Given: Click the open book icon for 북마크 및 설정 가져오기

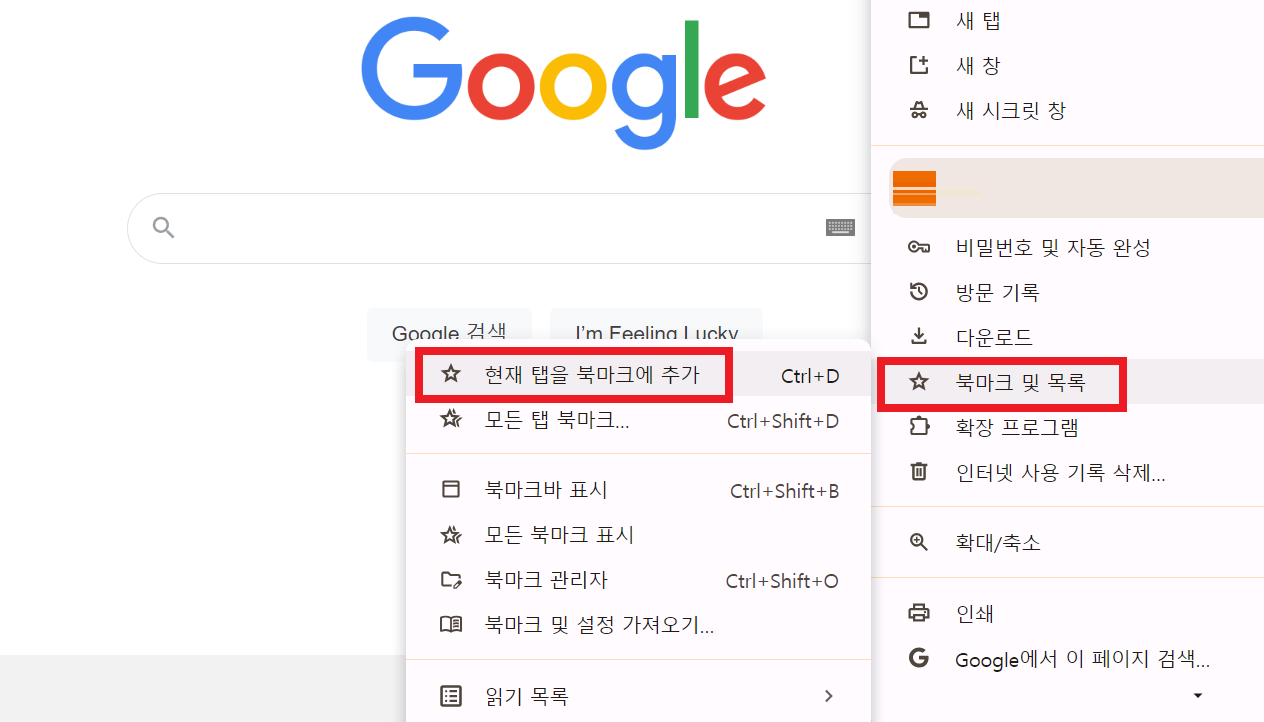Looking at the screenshot, I should (x=451, y=625).
